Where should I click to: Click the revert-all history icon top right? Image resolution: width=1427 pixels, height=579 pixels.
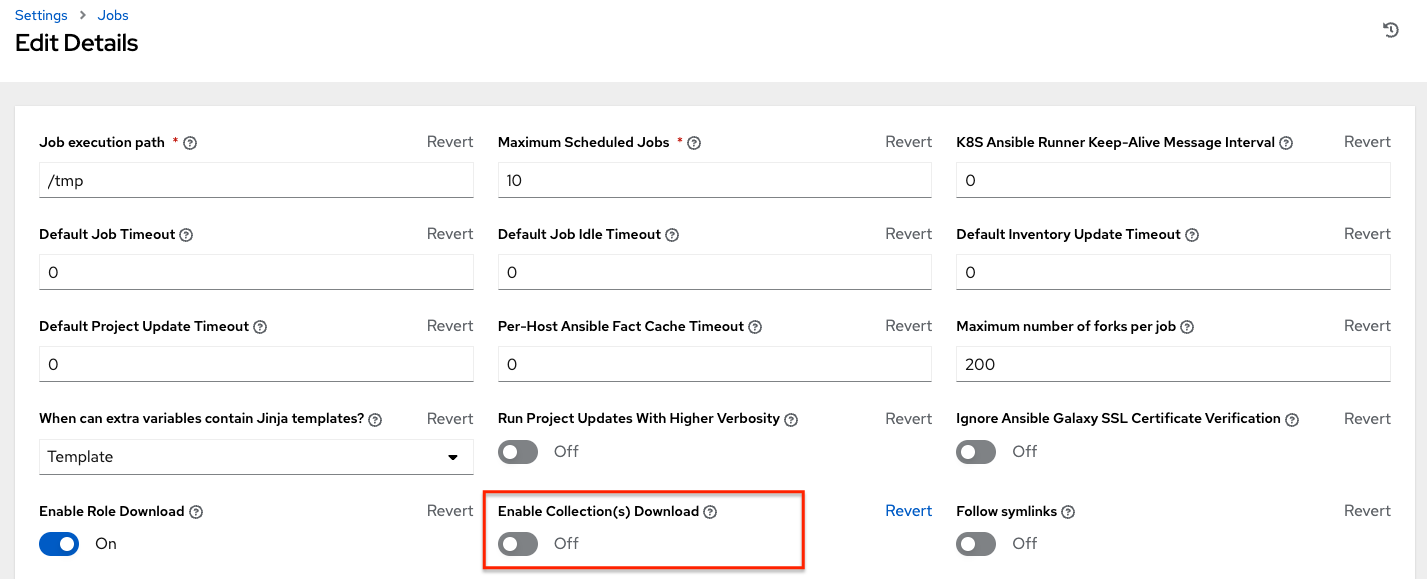click(x=1390, y=30)
